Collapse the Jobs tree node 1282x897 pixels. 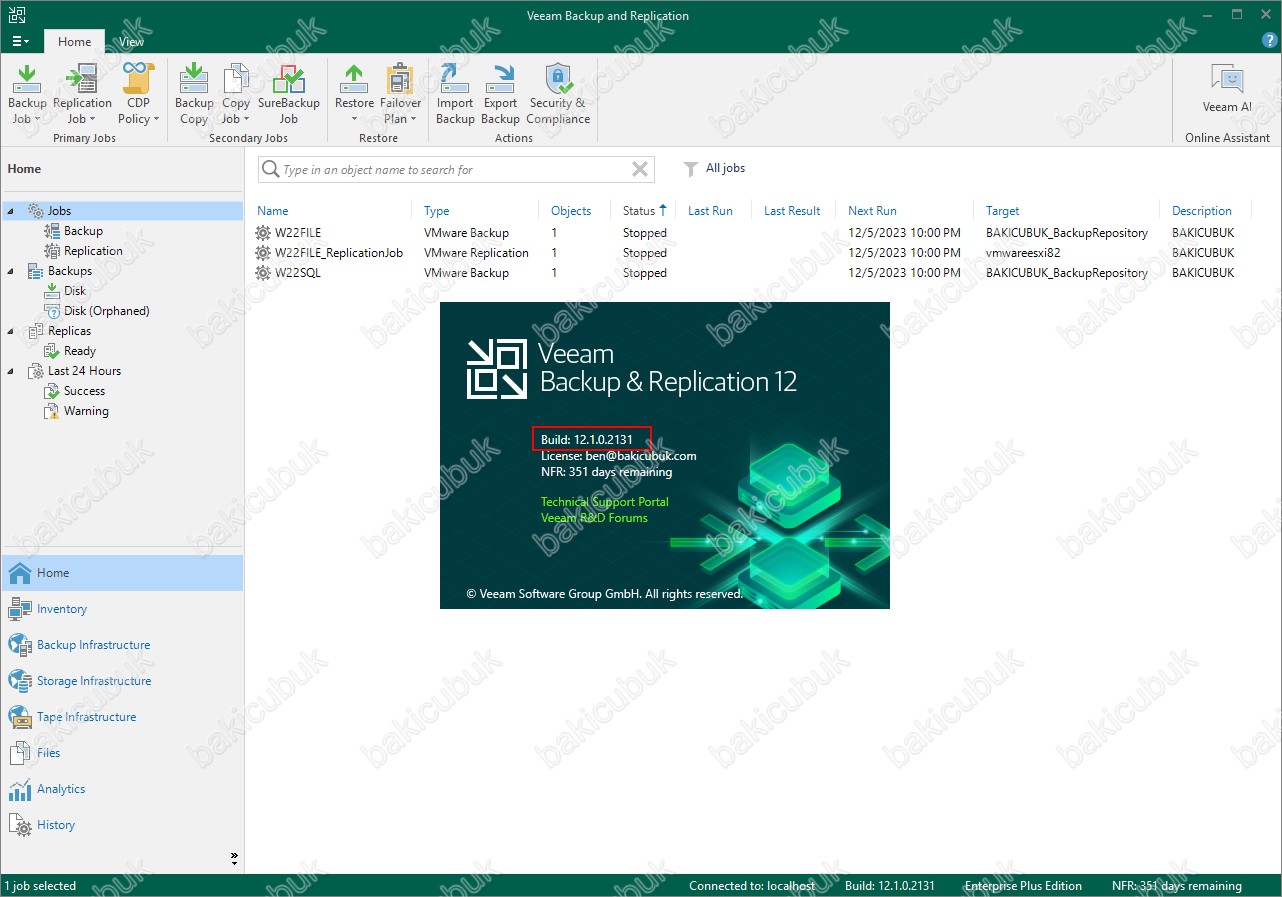pyautogui.click(x=10, y=211)
